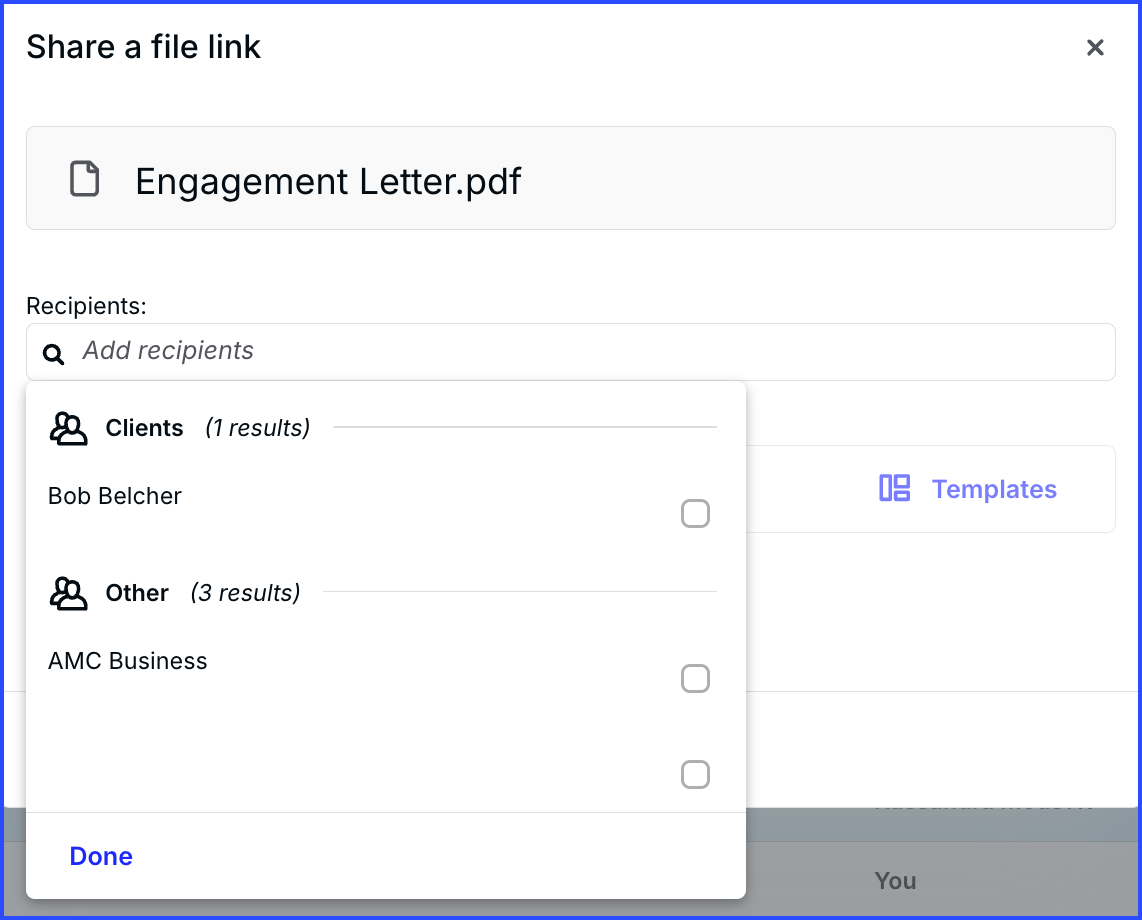Screen dimensions: 1142x920
Task: Focus the Add recipients search field
Action: pos(571,352)
